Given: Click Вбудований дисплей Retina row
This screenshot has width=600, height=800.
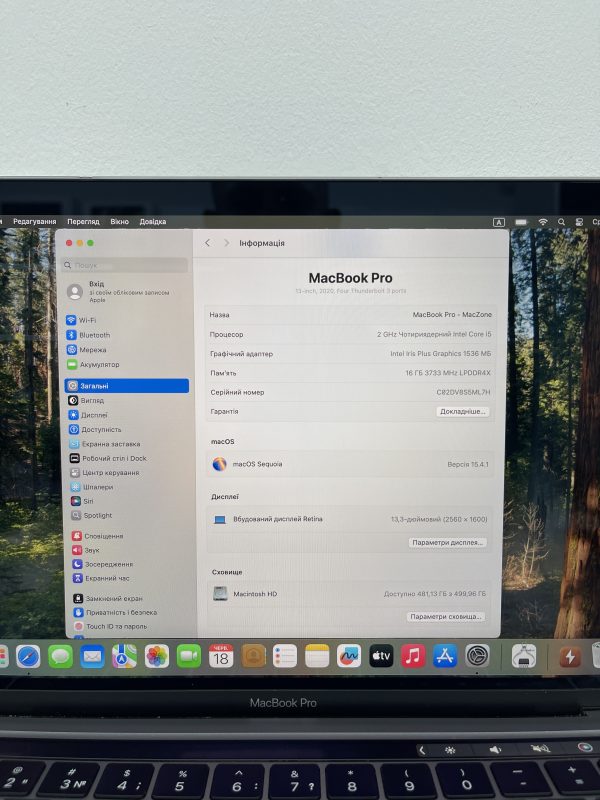Looking at the screenshot, I should (x=350, y=519).
